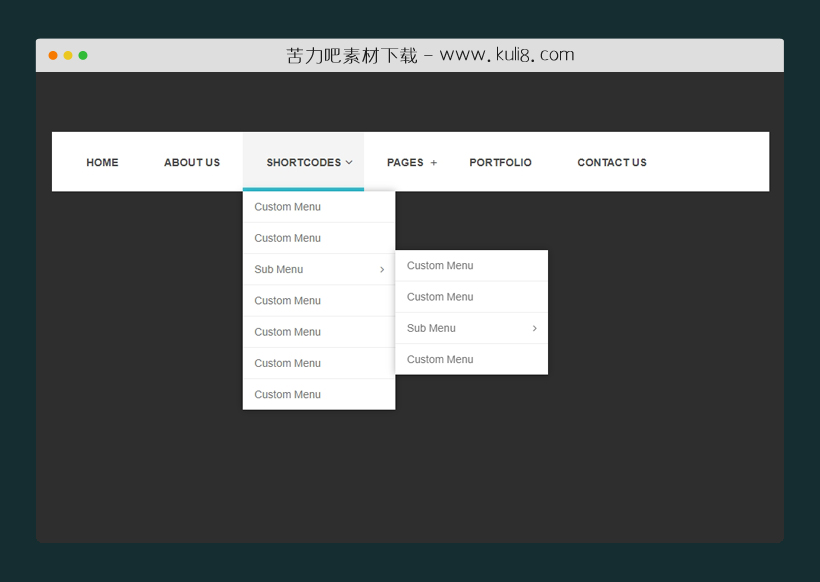
Task: Choose first Custom Menu under SHORTCODES
Action: point(288,207)
